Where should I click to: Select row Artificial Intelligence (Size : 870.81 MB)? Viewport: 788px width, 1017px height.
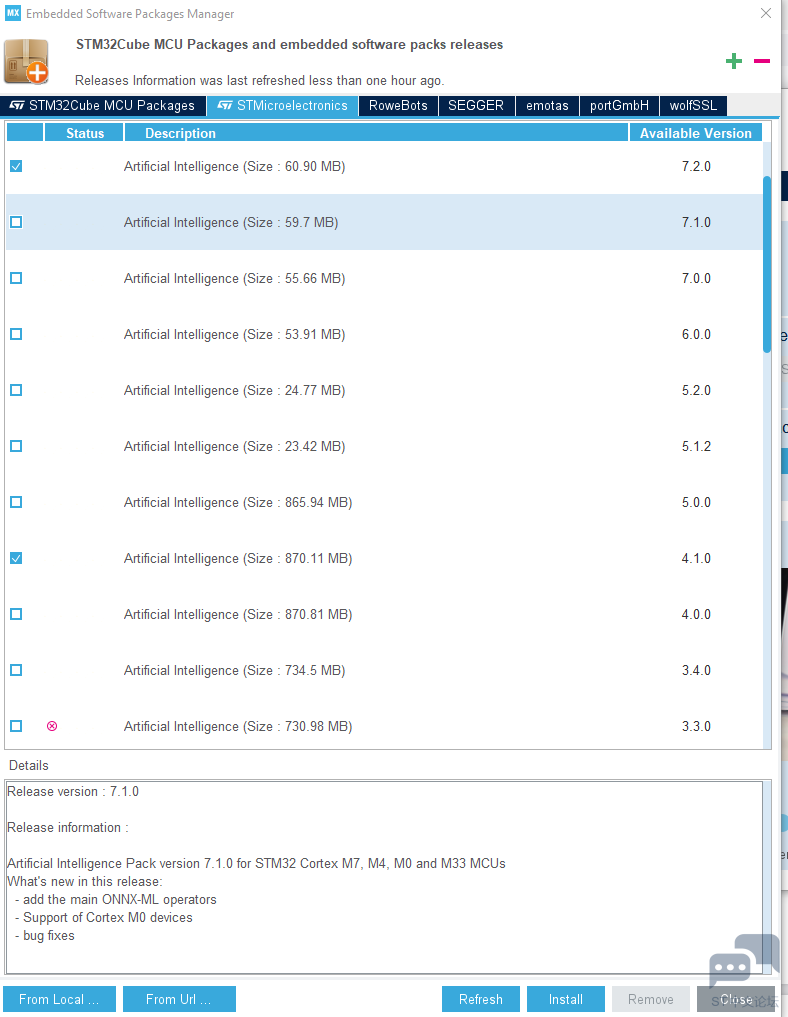[384, 614]
